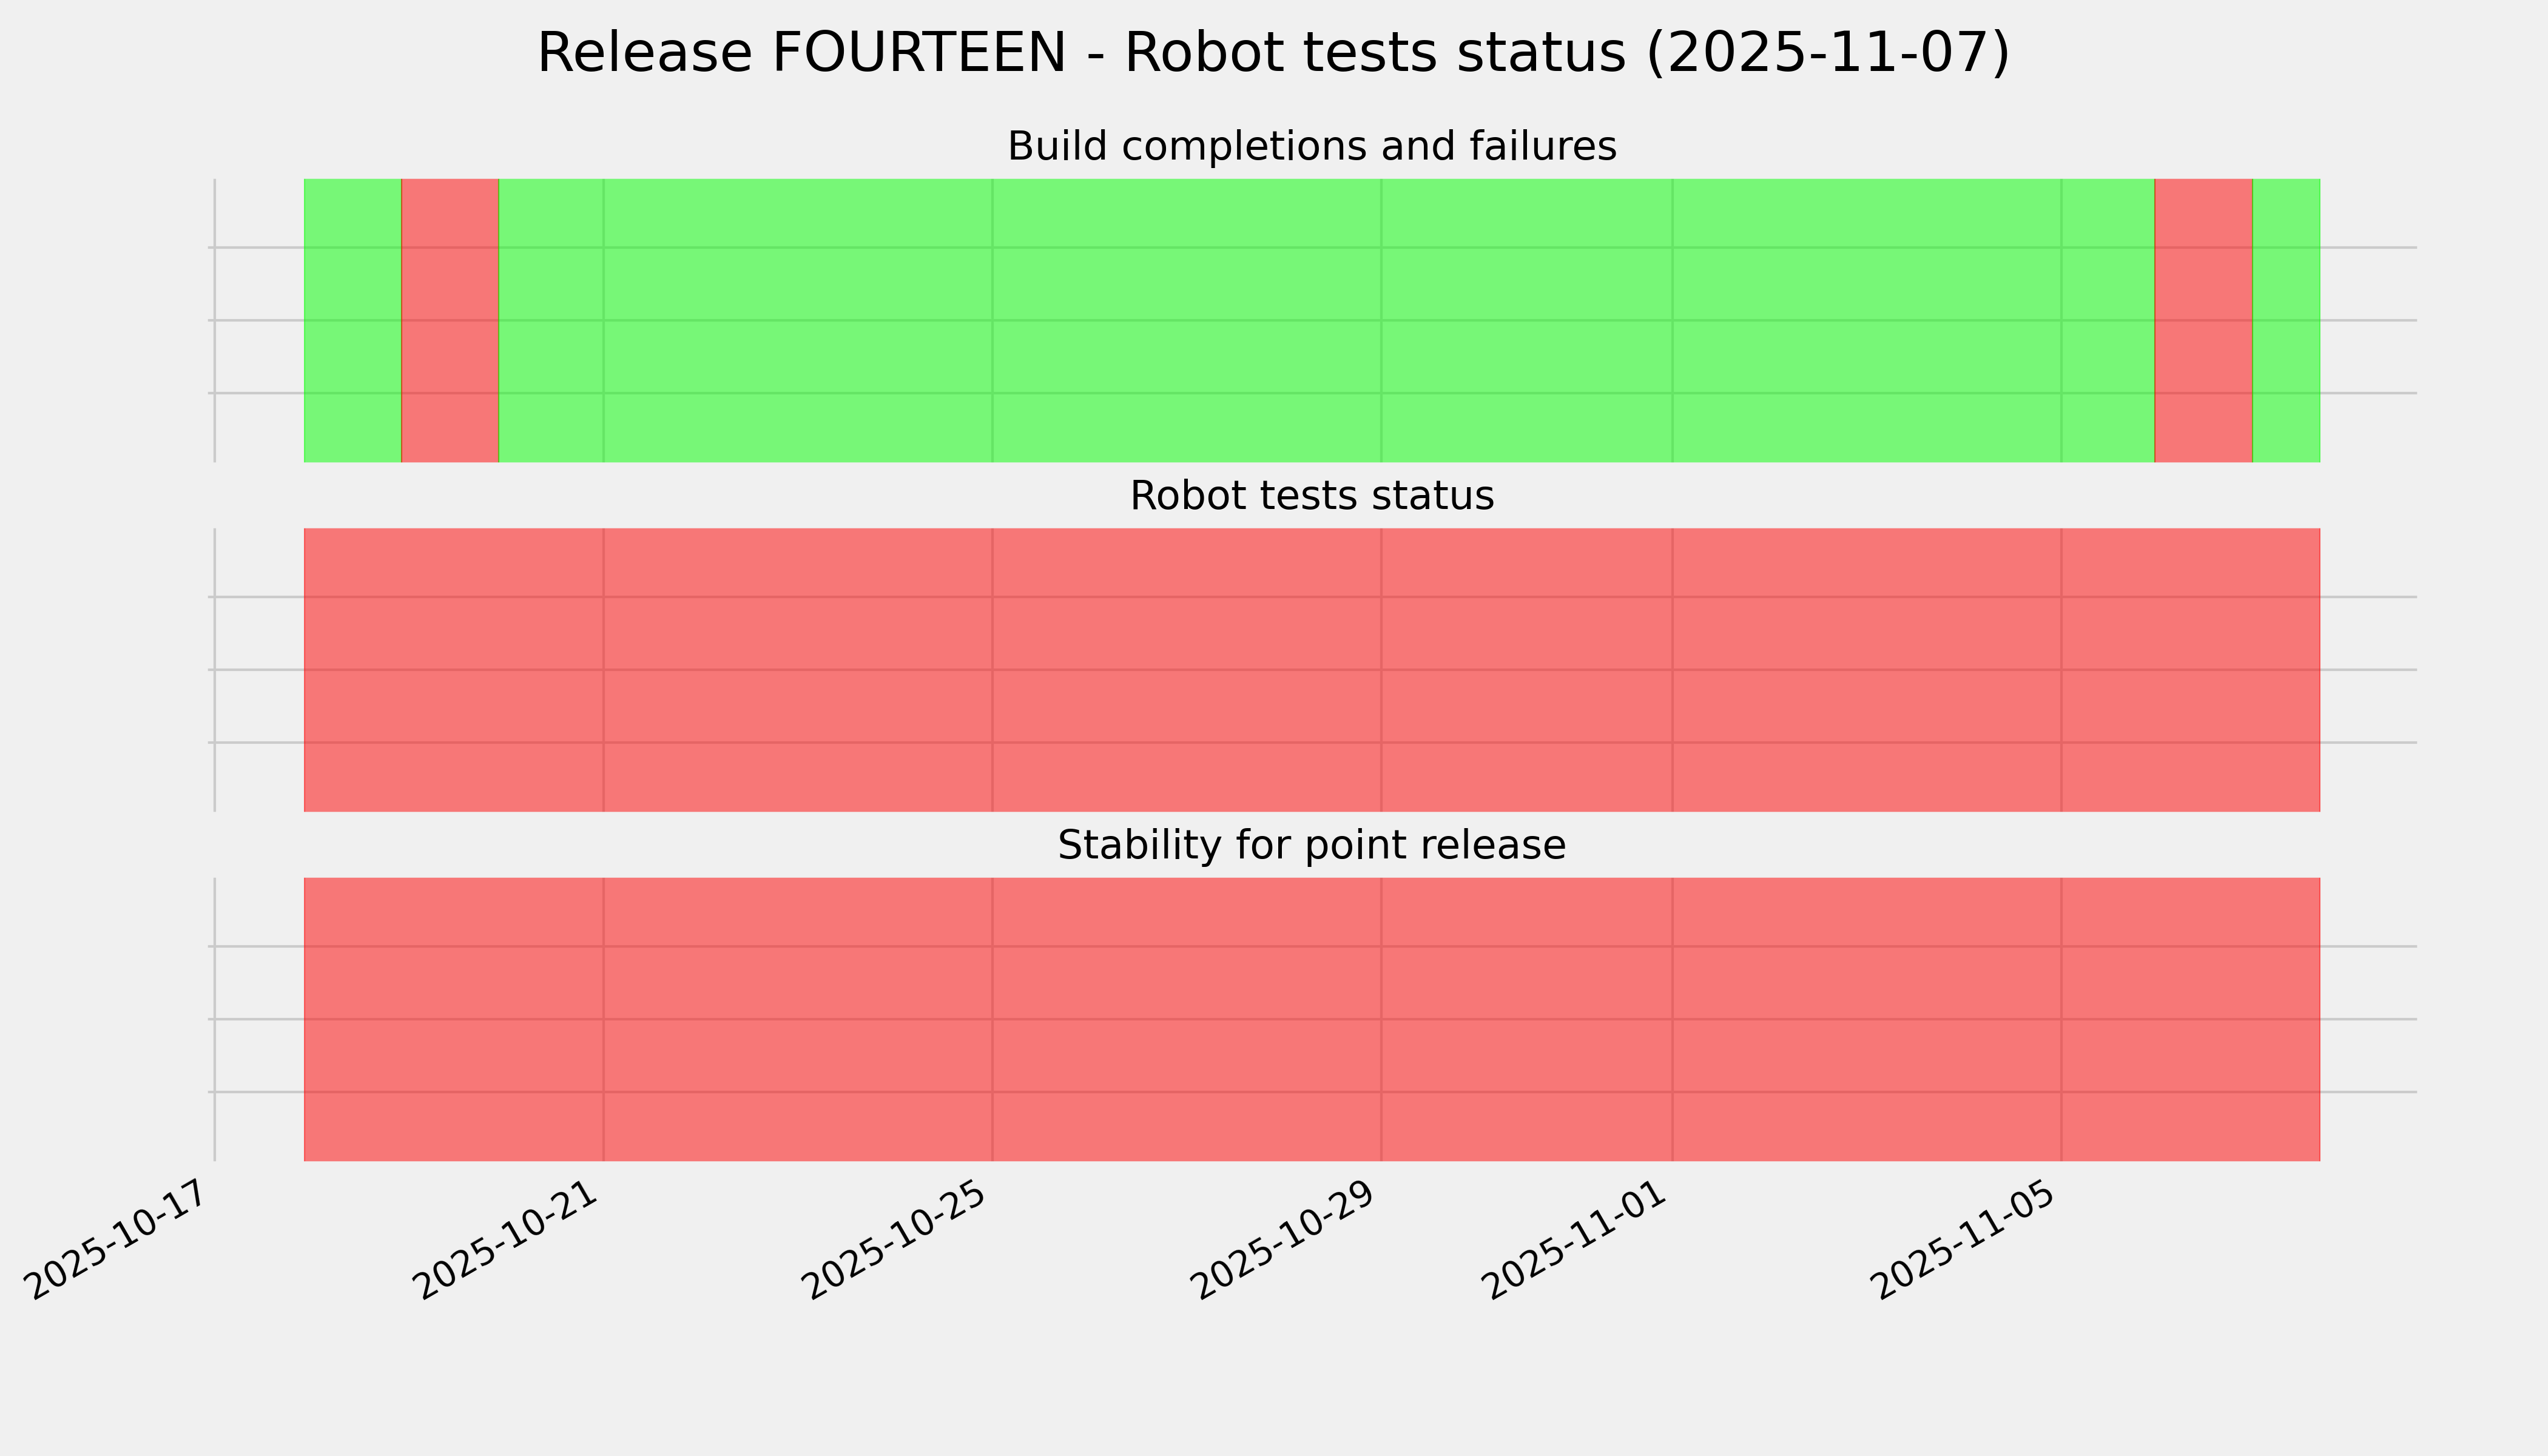Select the Build completions and failures subtitle
Image resolution: width=2548 pixels, height=1456 pixels.
(x=1311, y=147)
